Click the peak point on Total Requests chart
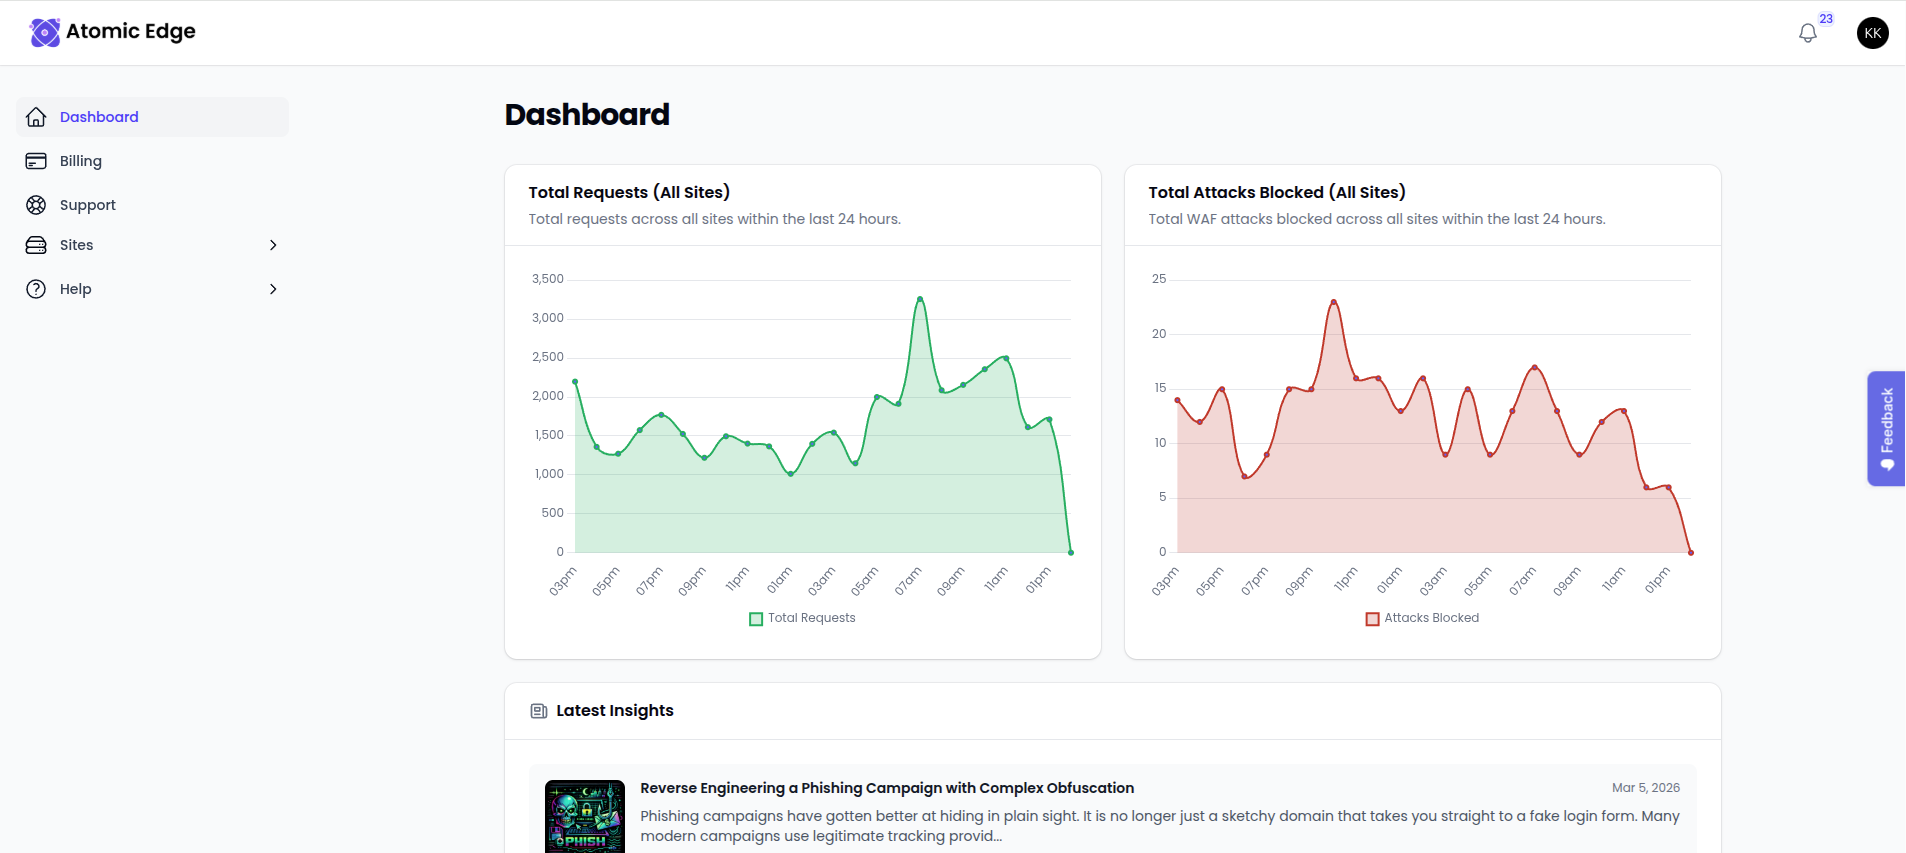The height and width of the screenshot is (853, 1906). tap(920, 299)
